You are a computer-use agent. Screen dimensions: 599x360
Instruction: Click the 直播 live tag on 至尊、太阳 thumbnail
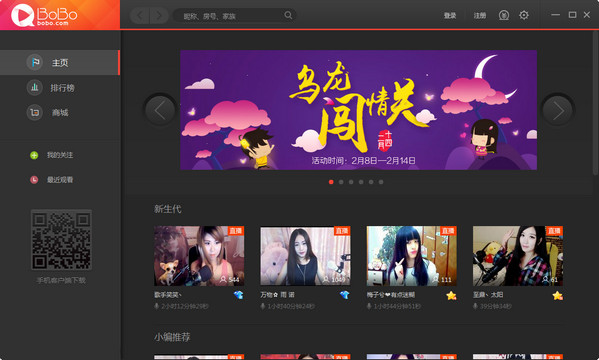(x=555, y=231)
